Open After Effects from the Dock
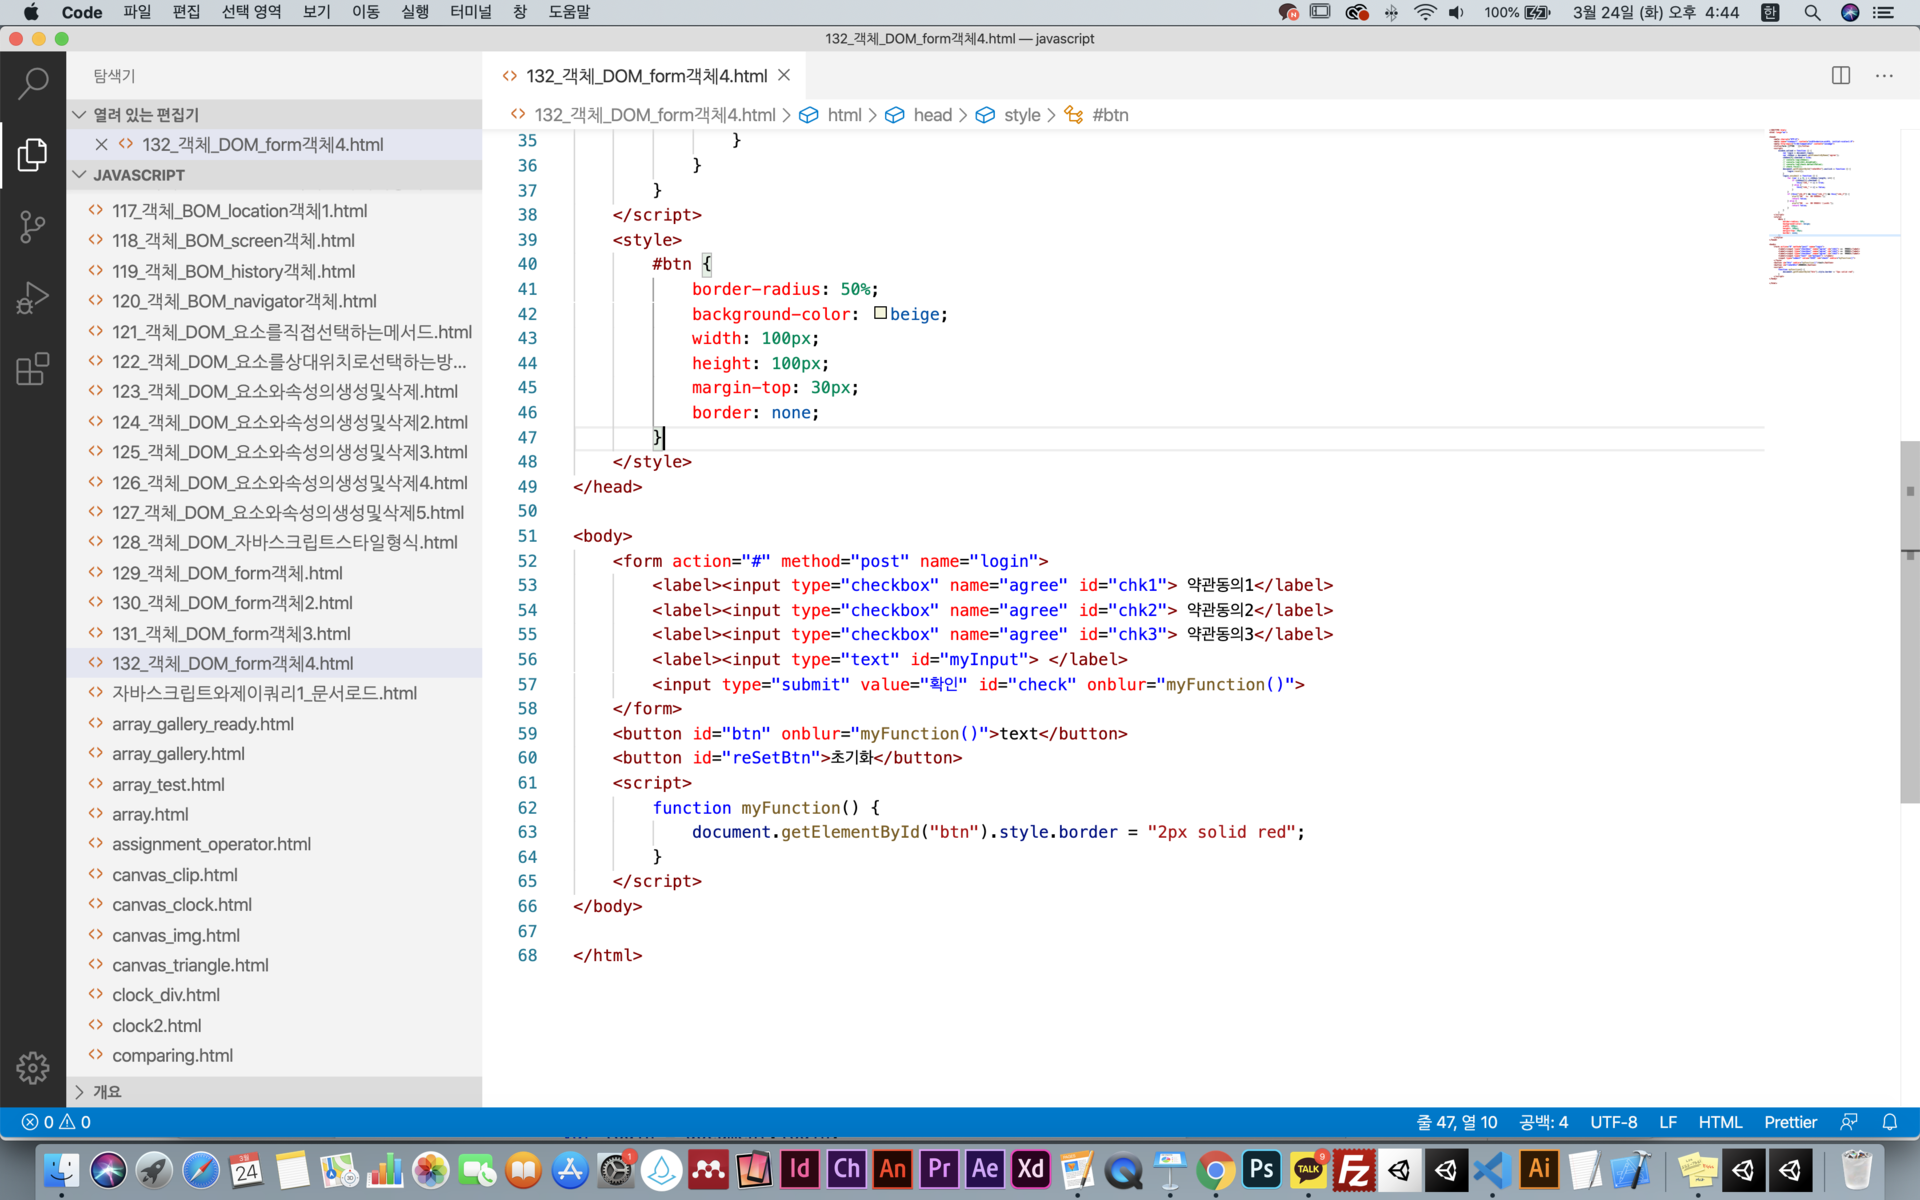Image resolution: width=1920 pixels, height=1200 pixels. click(985, 1169)
